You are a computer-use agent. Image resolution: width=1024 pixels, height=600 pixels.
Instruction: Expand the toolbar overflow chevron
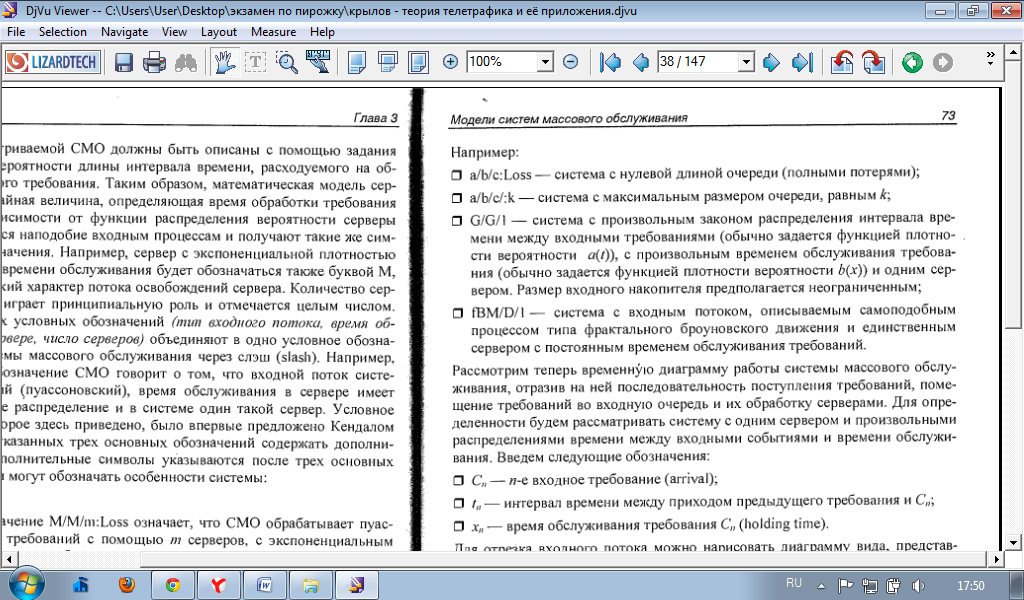(x=990, y=58)
